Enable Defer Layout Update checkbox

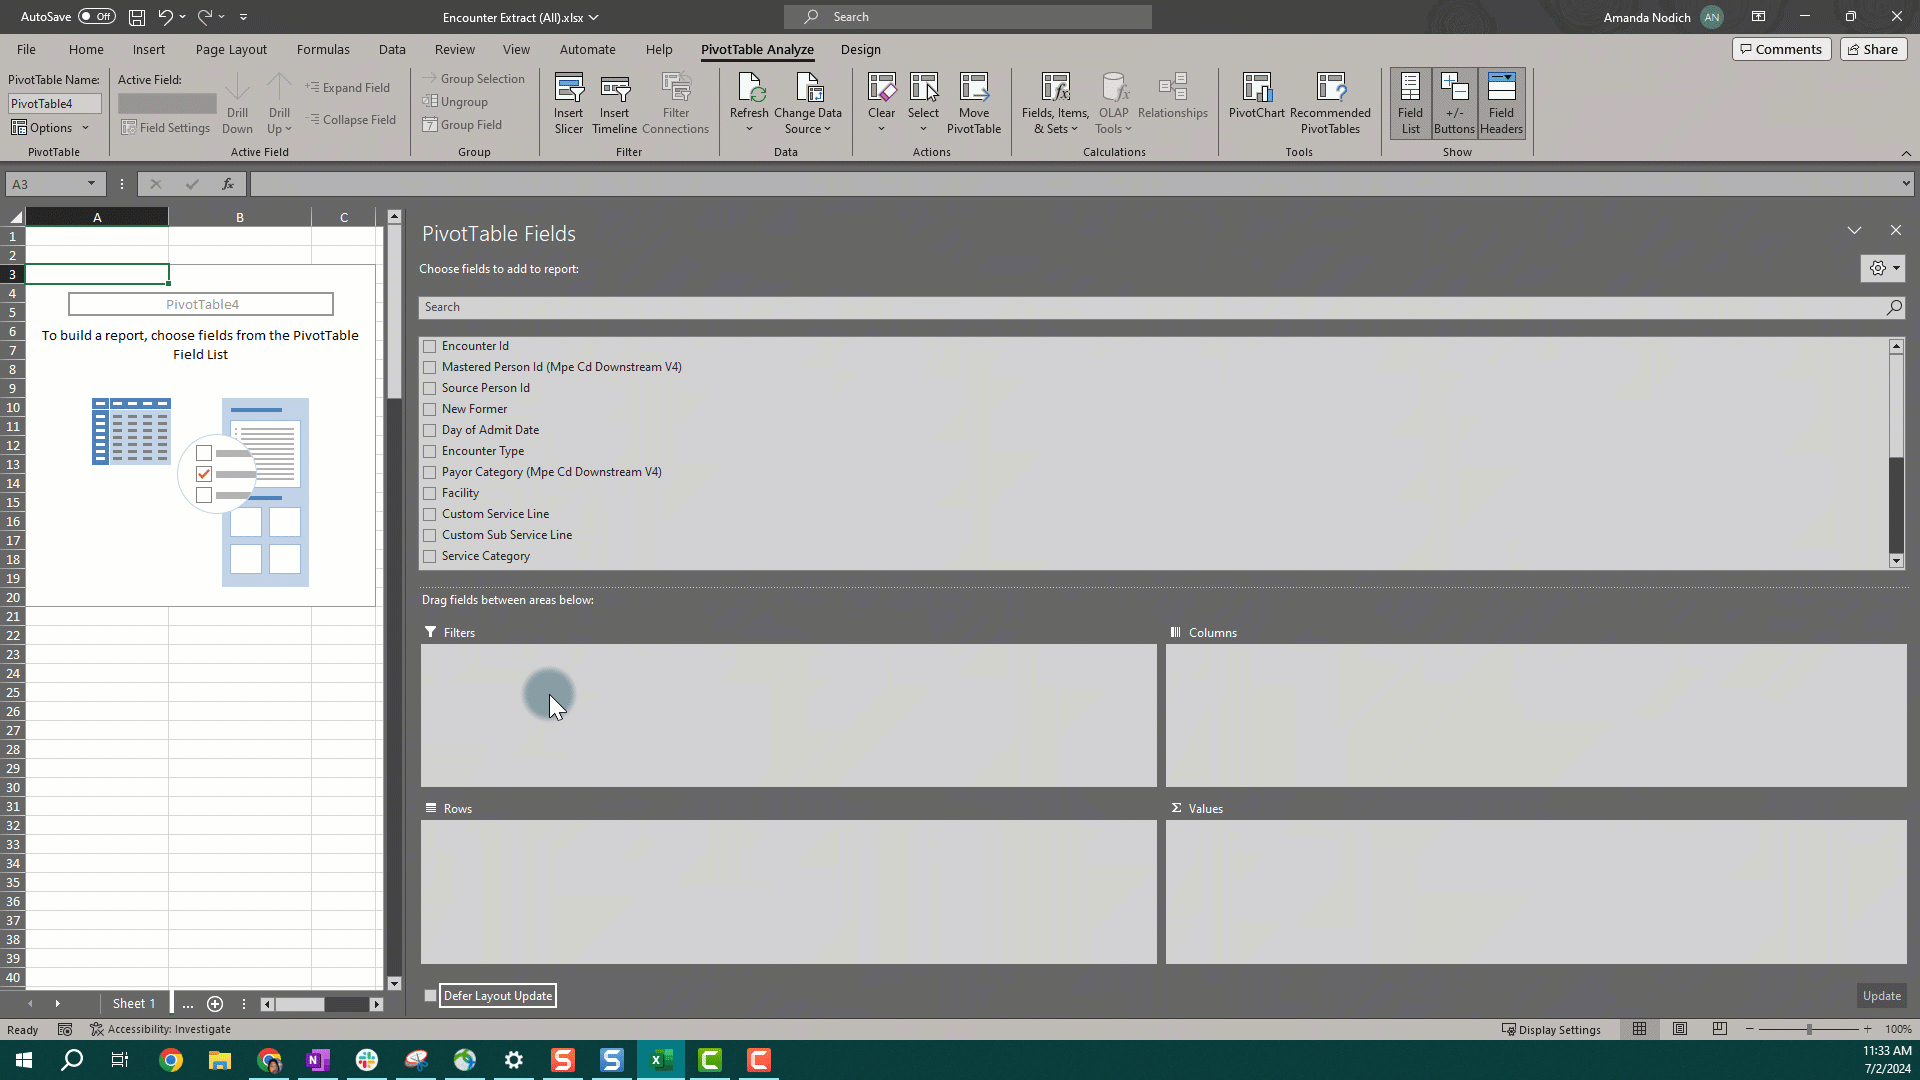(x=431, y=996)
